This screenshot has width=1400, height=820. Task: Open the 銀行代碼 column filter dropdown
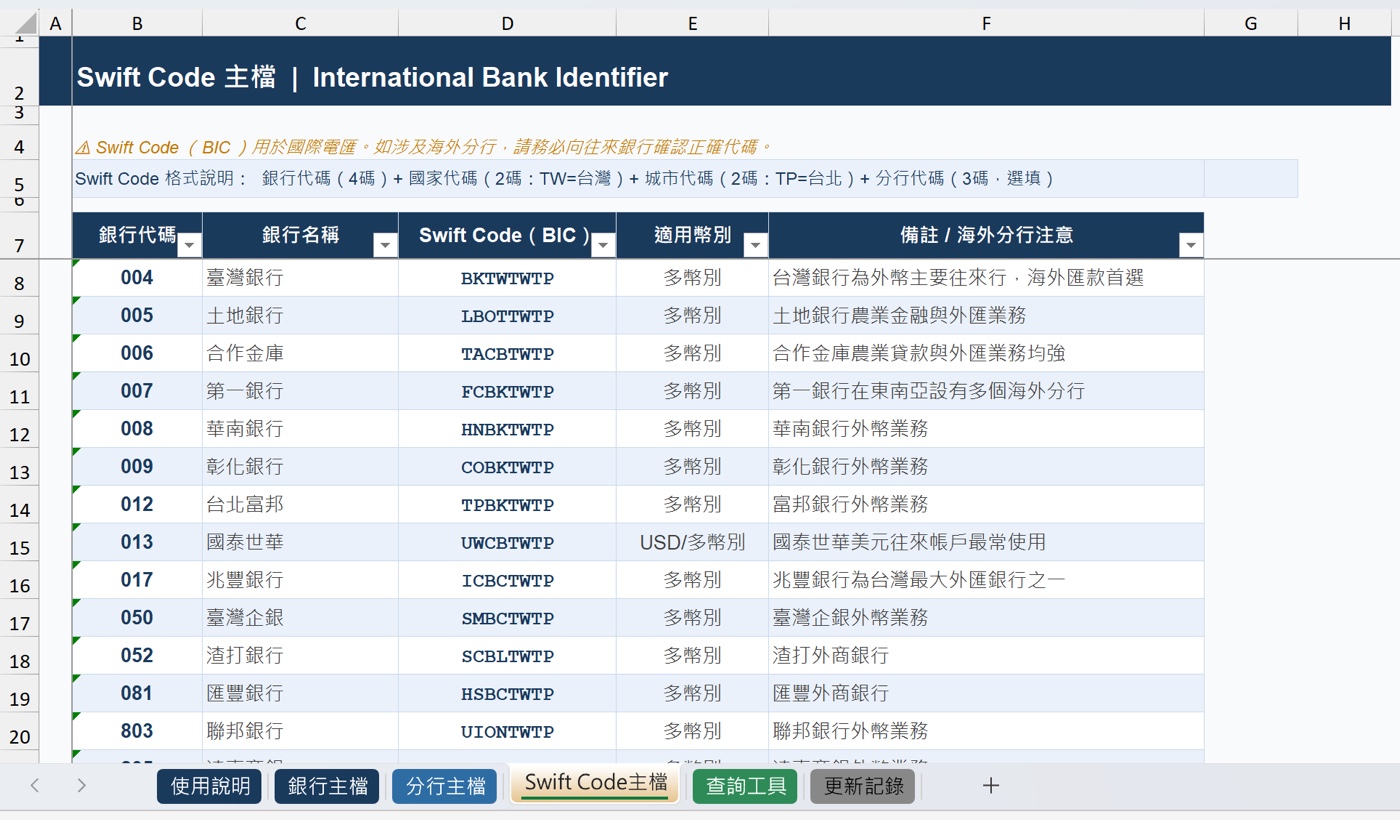click(189, 245)
